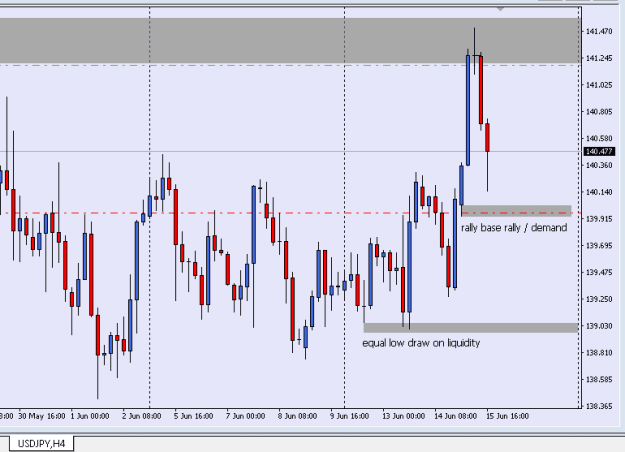Select the 'equal low draw on liquidity' text label
The height and width of the screenshot is (452, 625).
click(421, 343)
